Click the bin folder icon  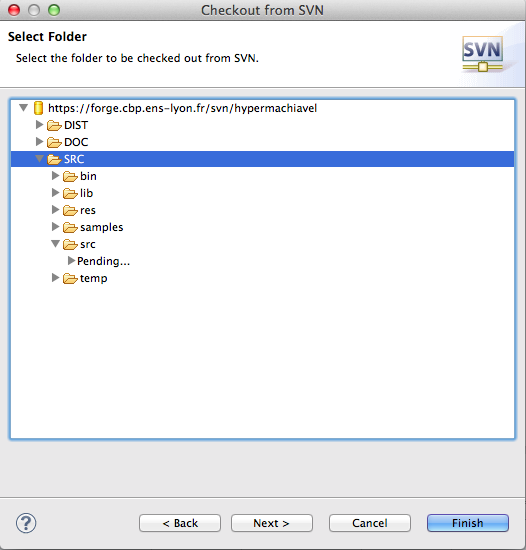[70, 176]
